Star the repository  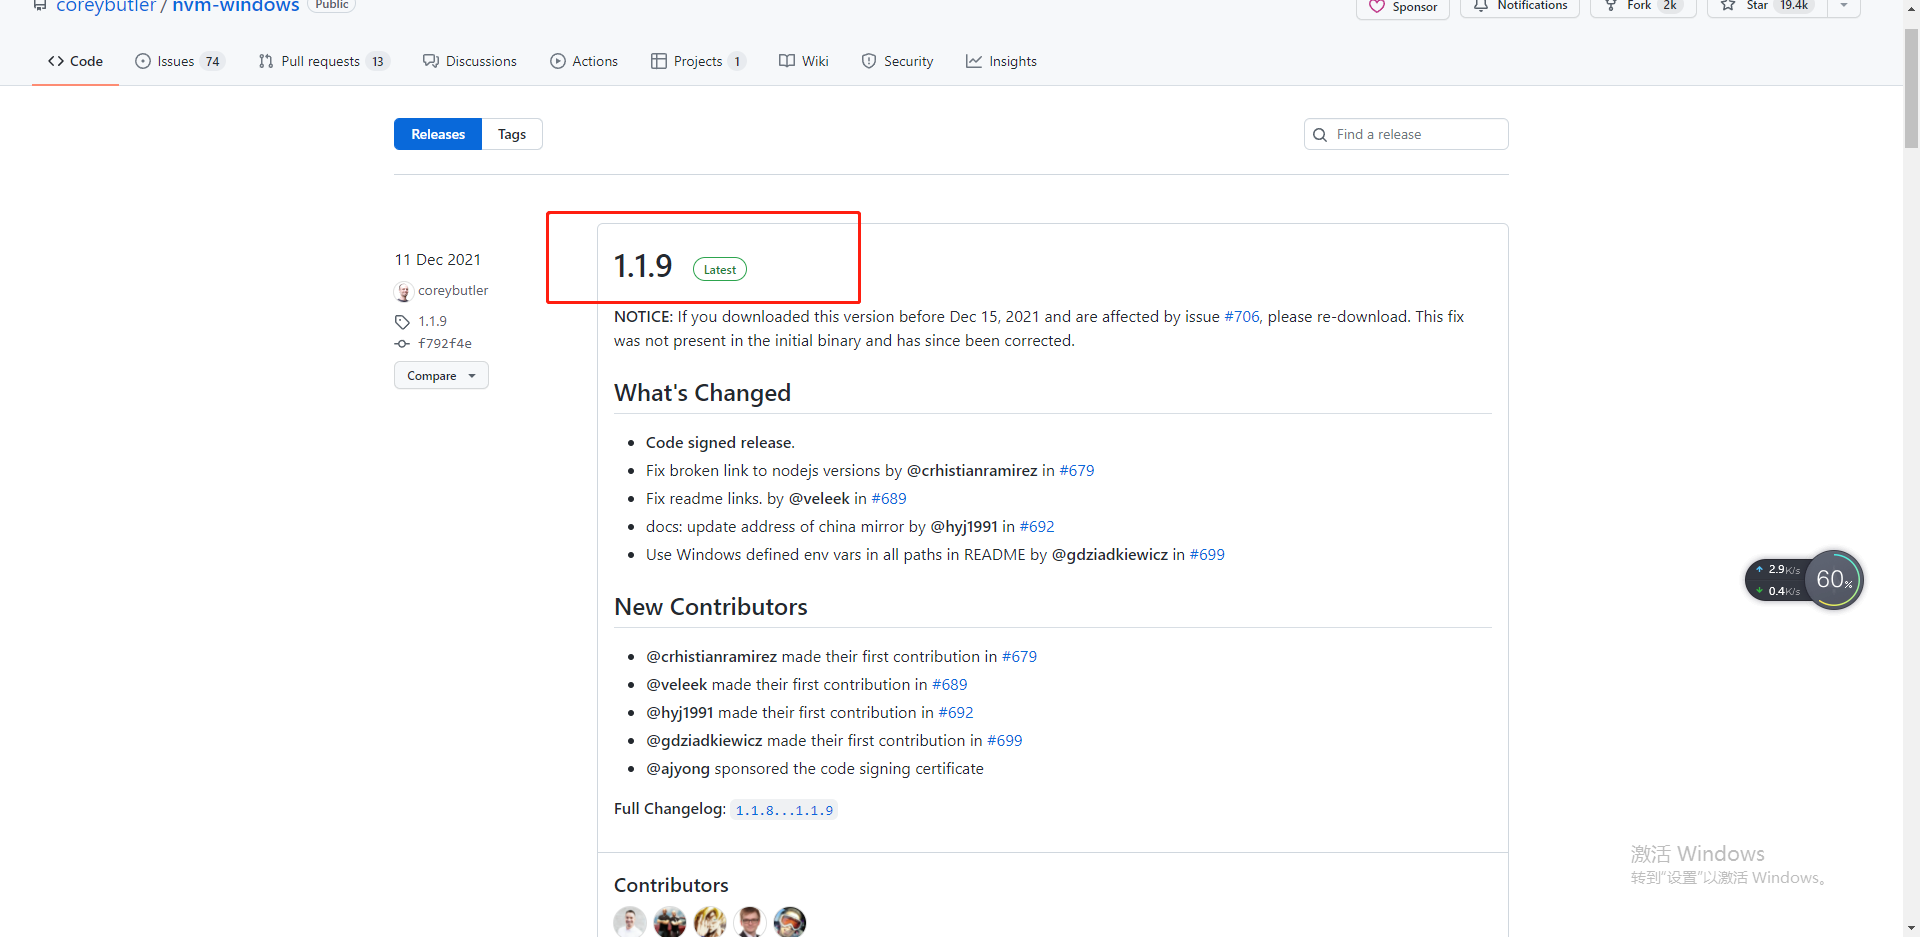coord(1767,6)
